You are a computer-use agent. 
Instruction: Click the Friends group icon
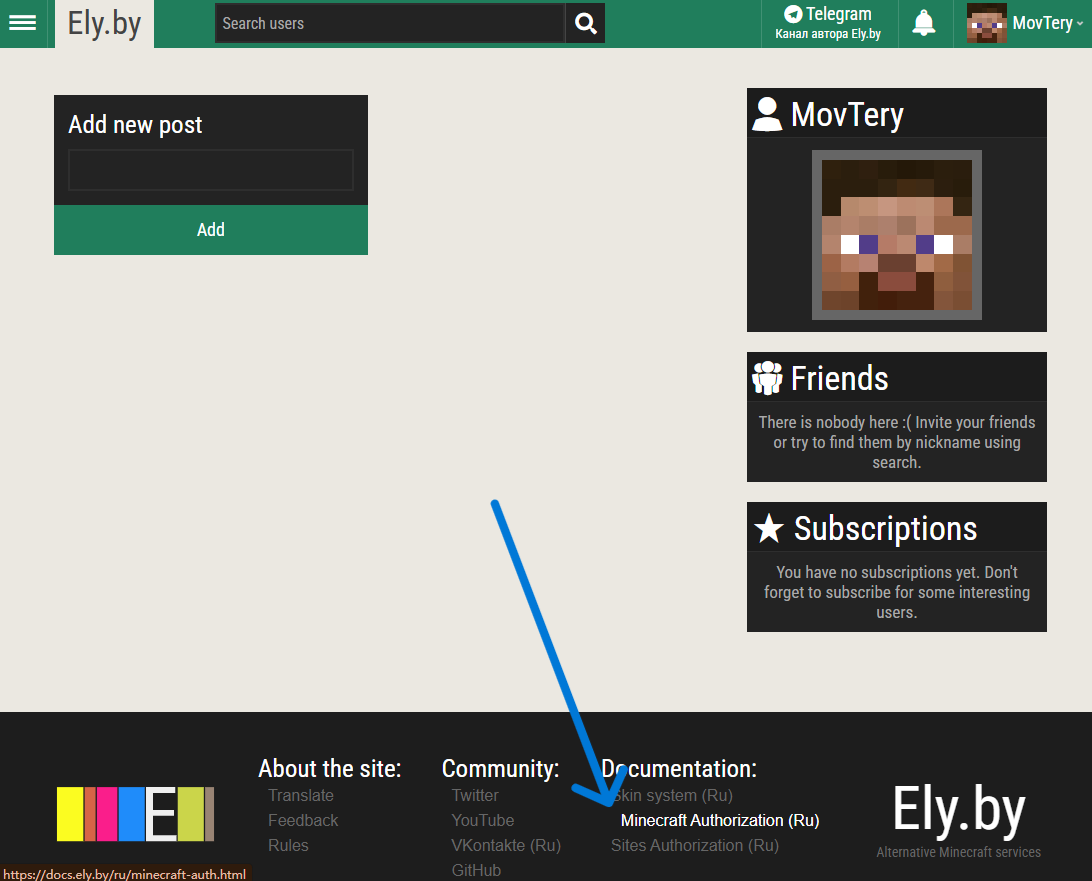pyautogui.click(x=767, y=378)
